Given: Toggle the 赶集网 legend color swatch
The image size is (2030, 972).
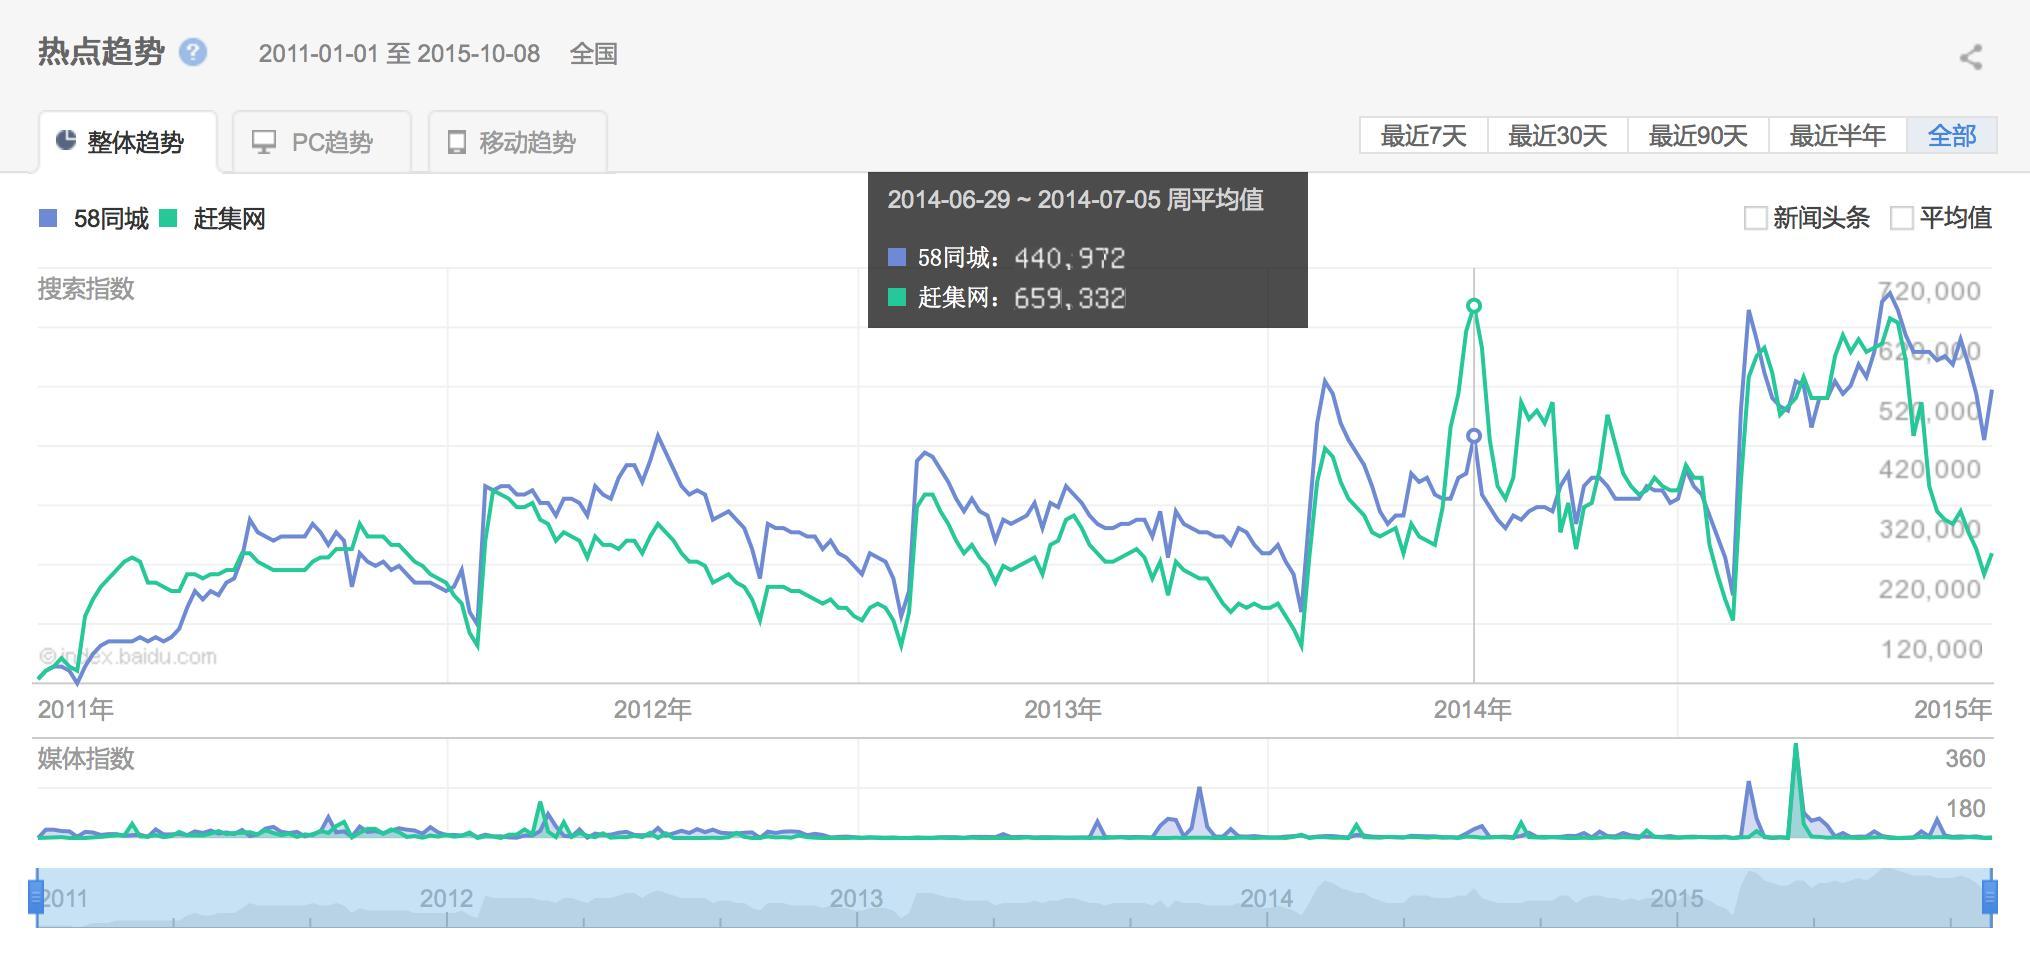Looking at the screenshot, I should [x=168, y=218].
